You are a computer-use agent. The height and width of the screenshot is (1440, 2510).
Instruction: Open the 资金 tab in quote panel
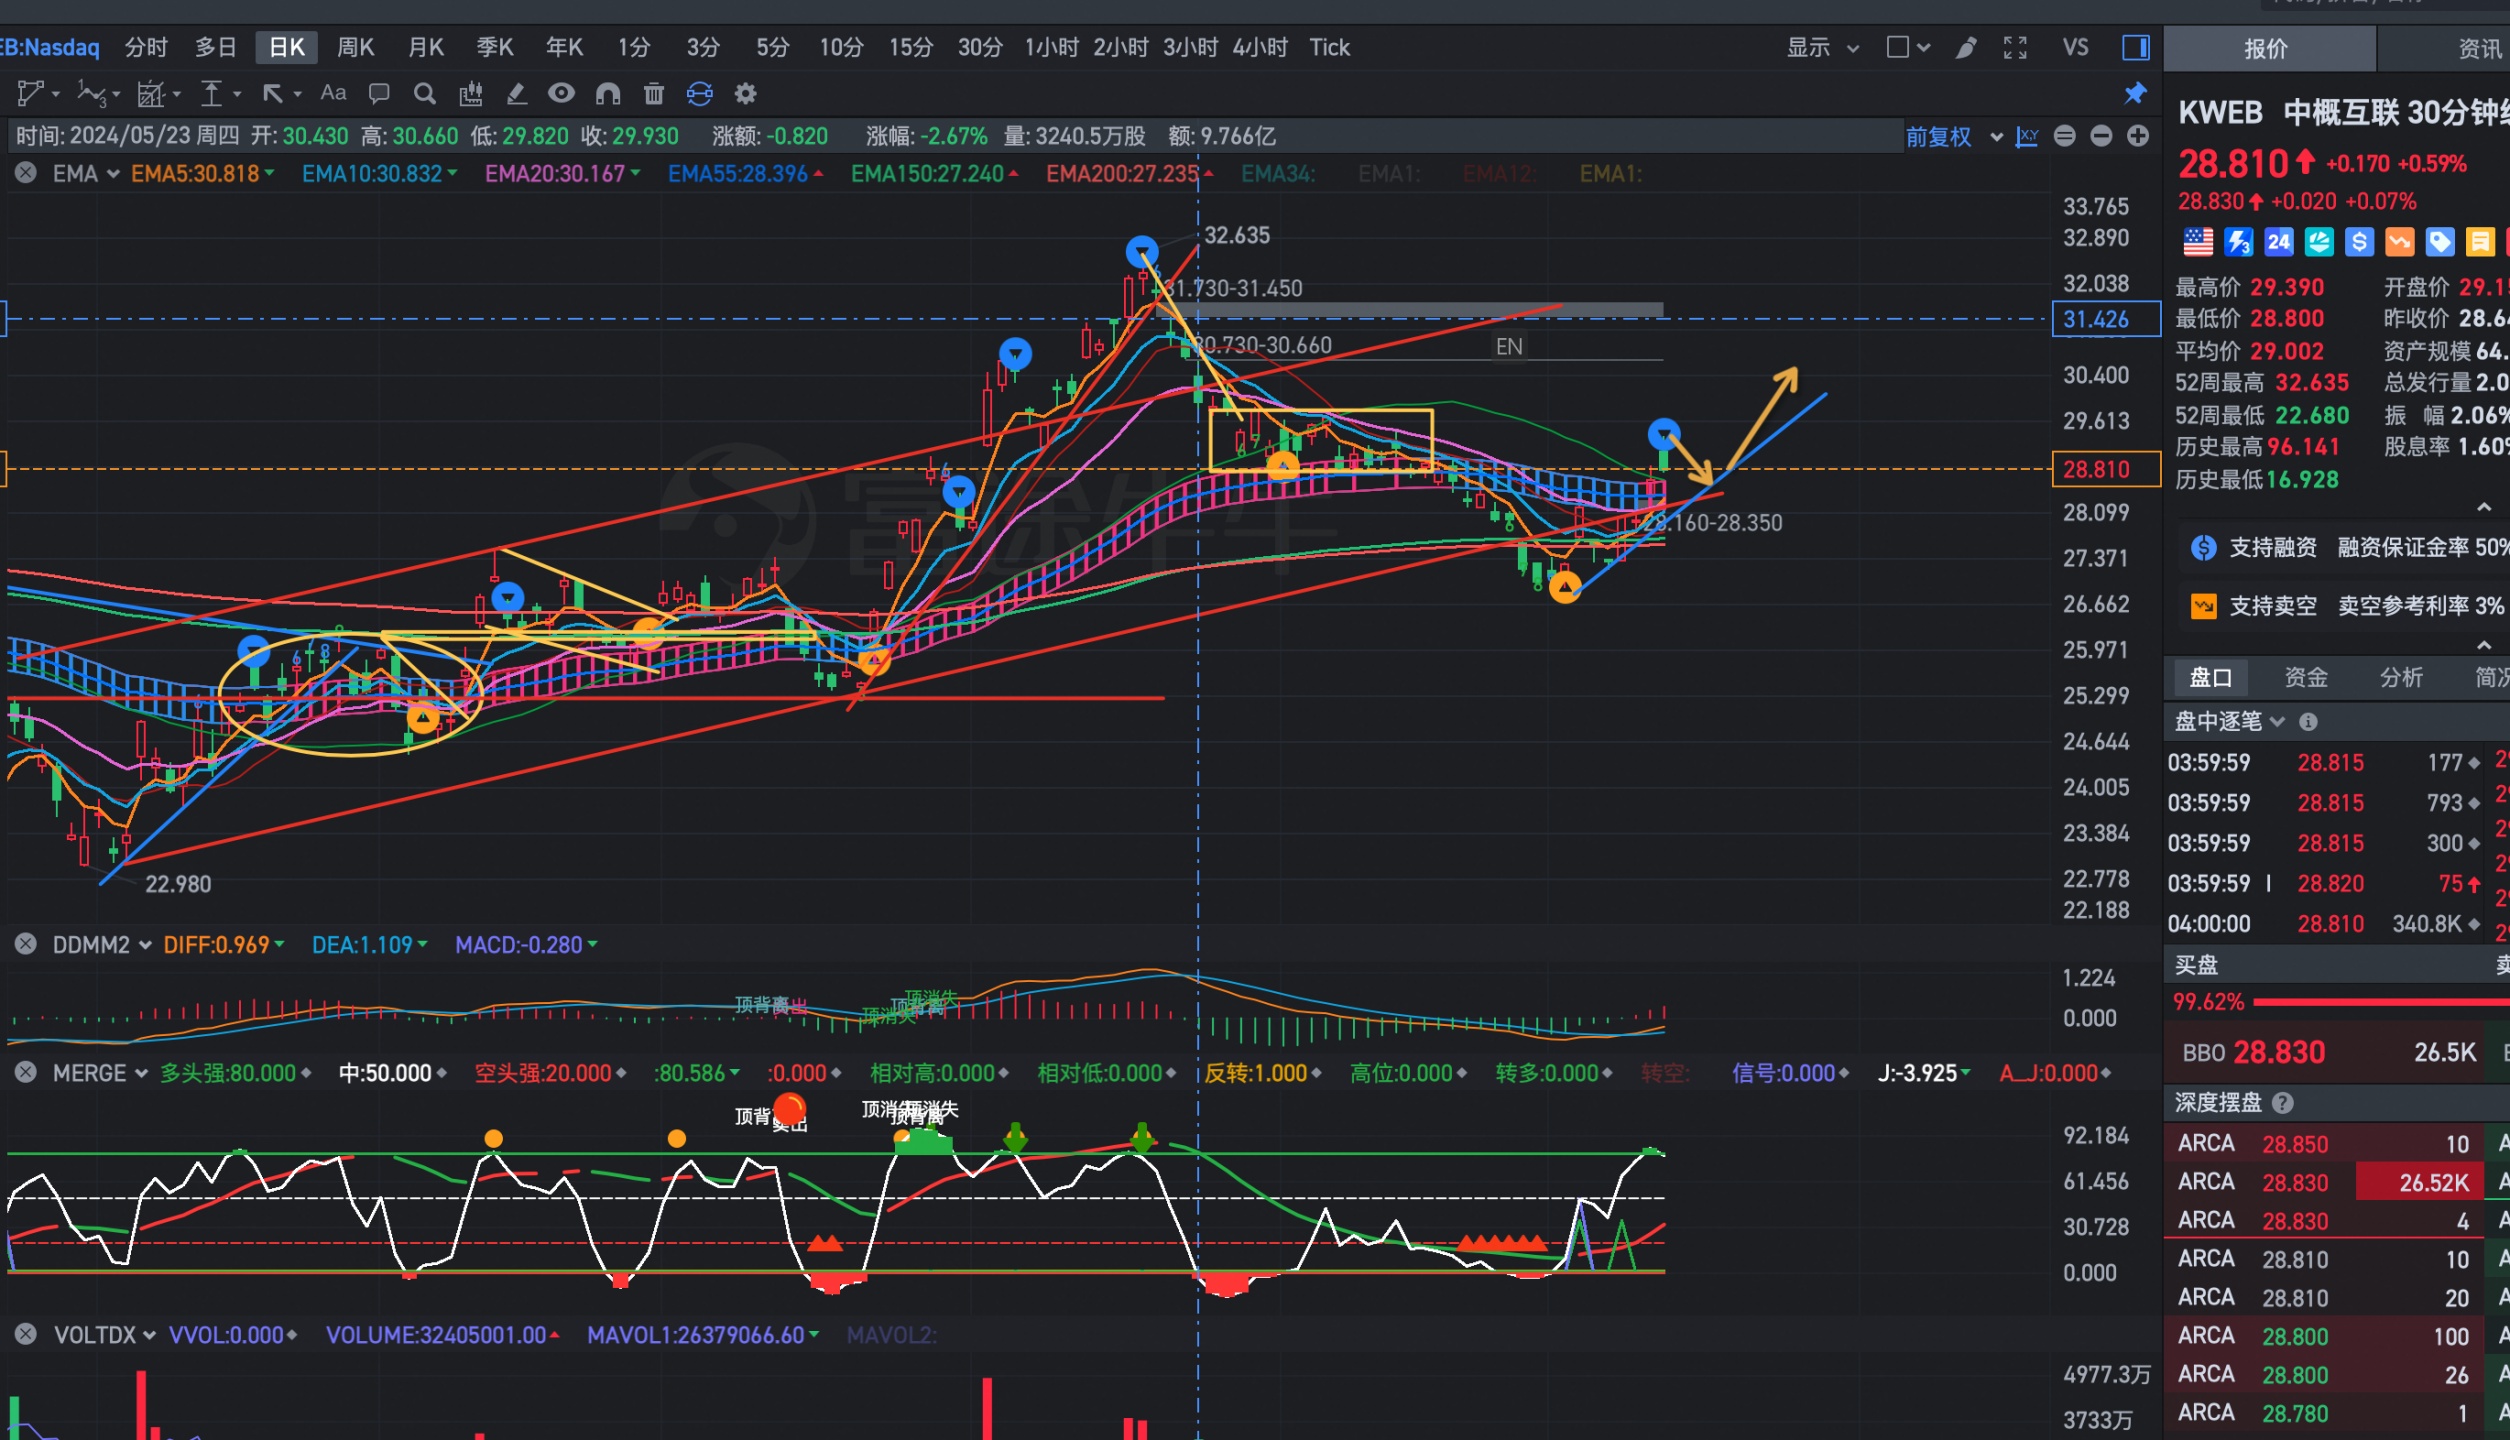tap(2305, 677)
